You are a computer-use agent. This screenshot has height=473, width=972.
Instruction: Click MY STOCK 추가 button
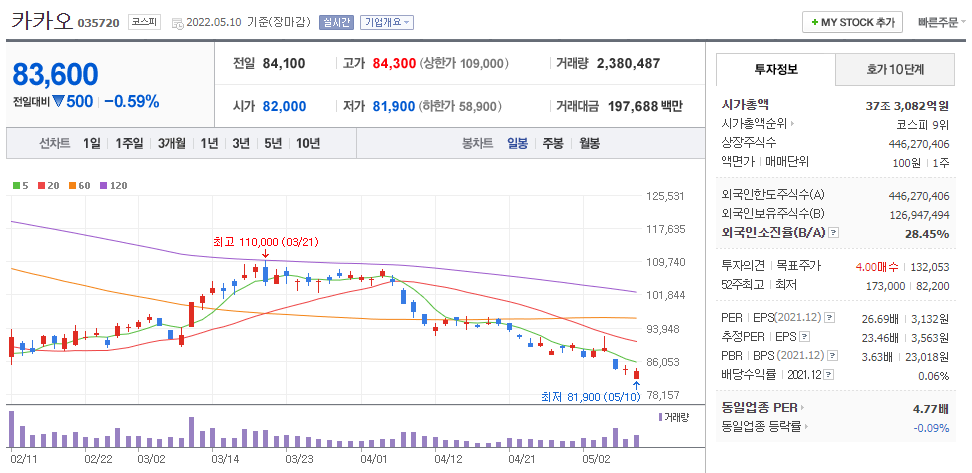(852, 22)
